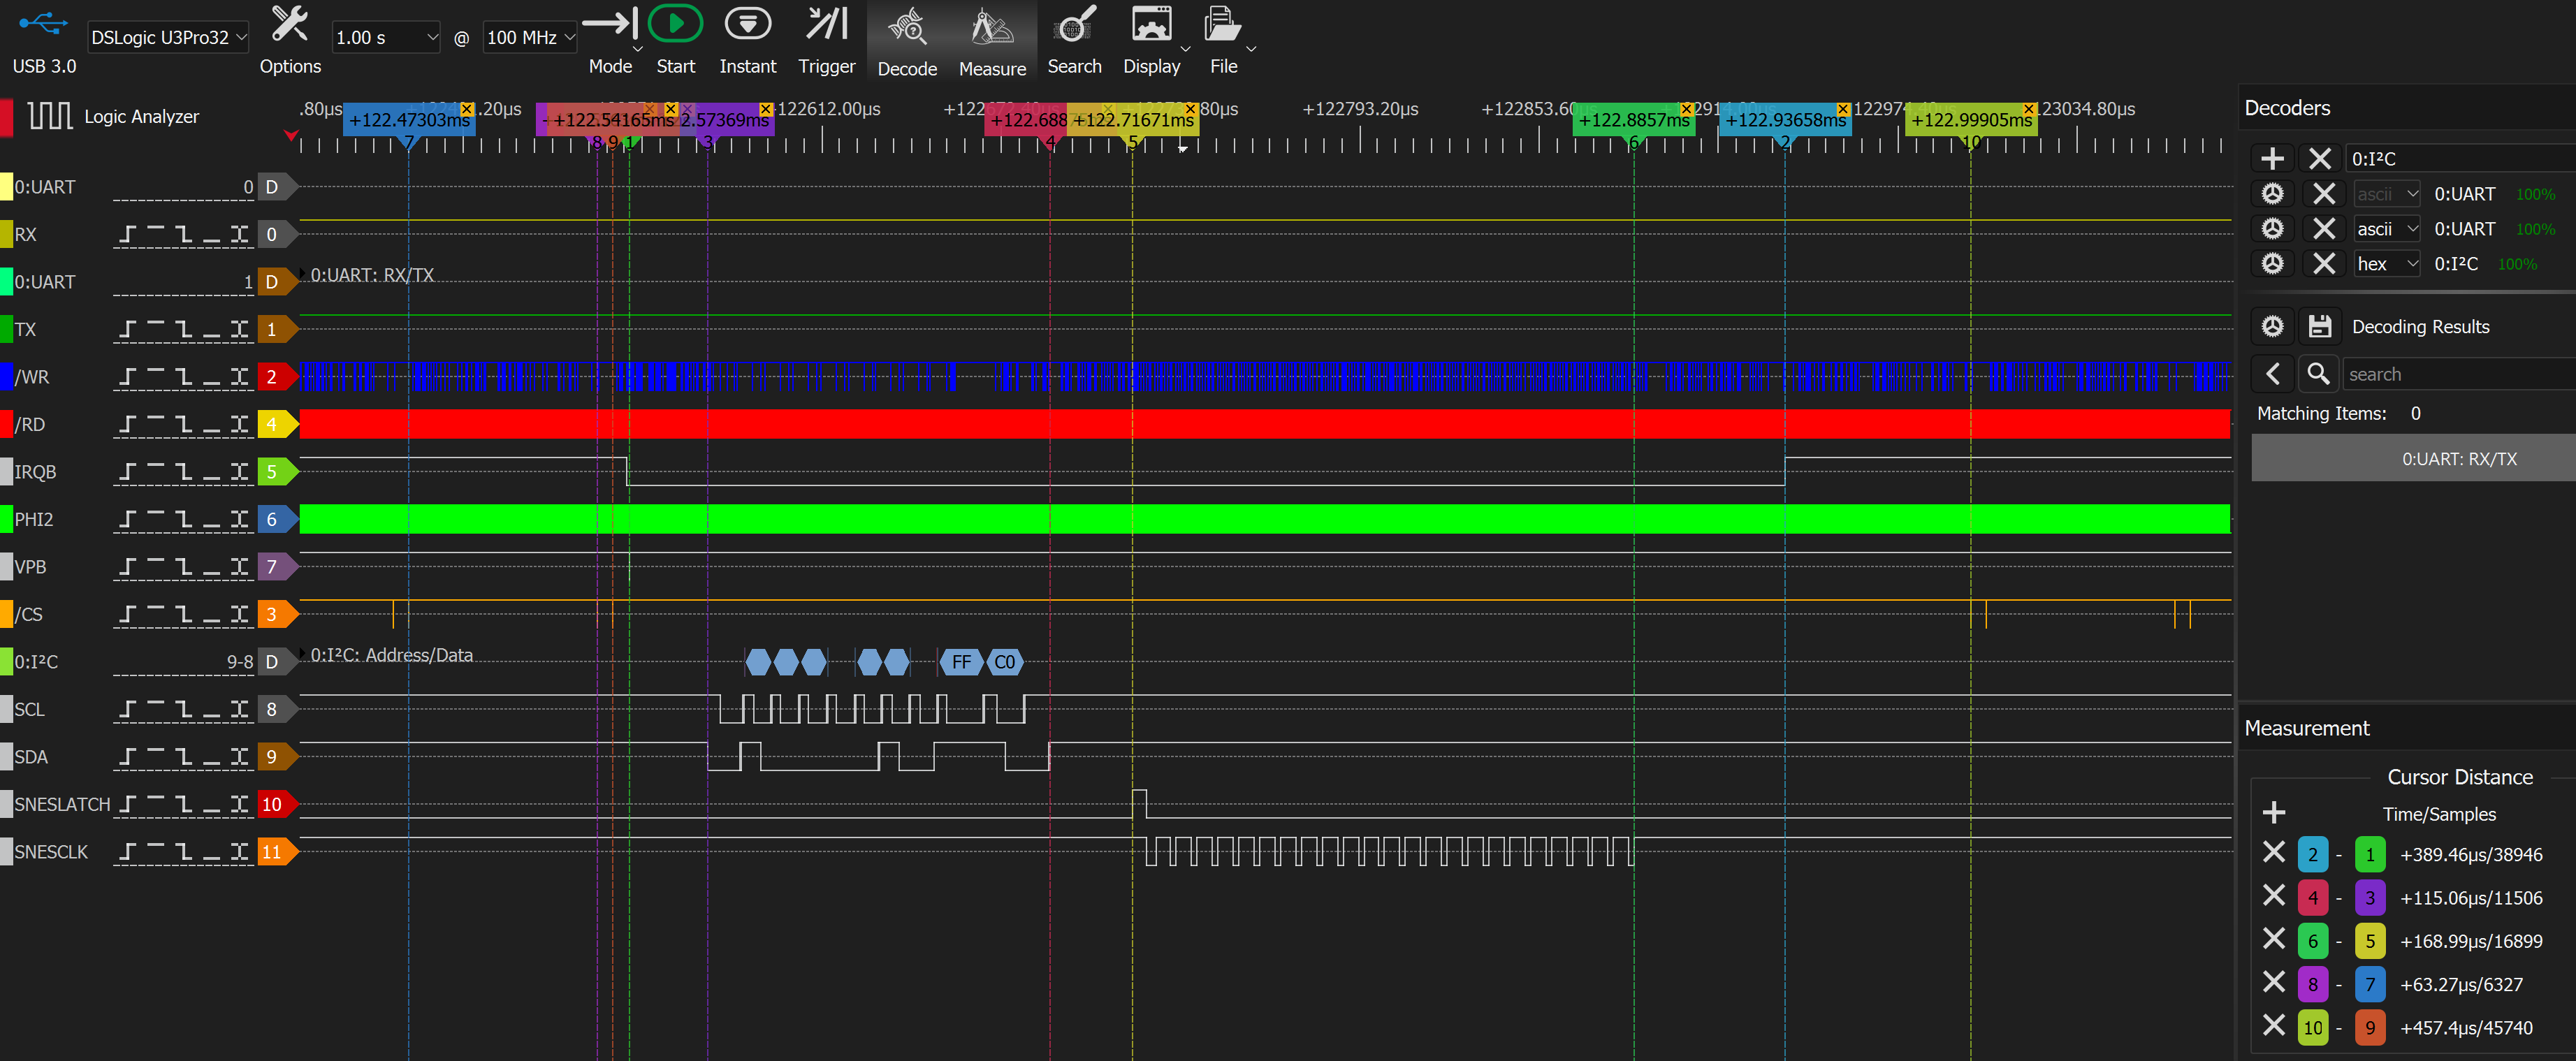Save decoding results with disk icon
The width and height of the screenshot is (2576, 1061).
click(2320, 326)
